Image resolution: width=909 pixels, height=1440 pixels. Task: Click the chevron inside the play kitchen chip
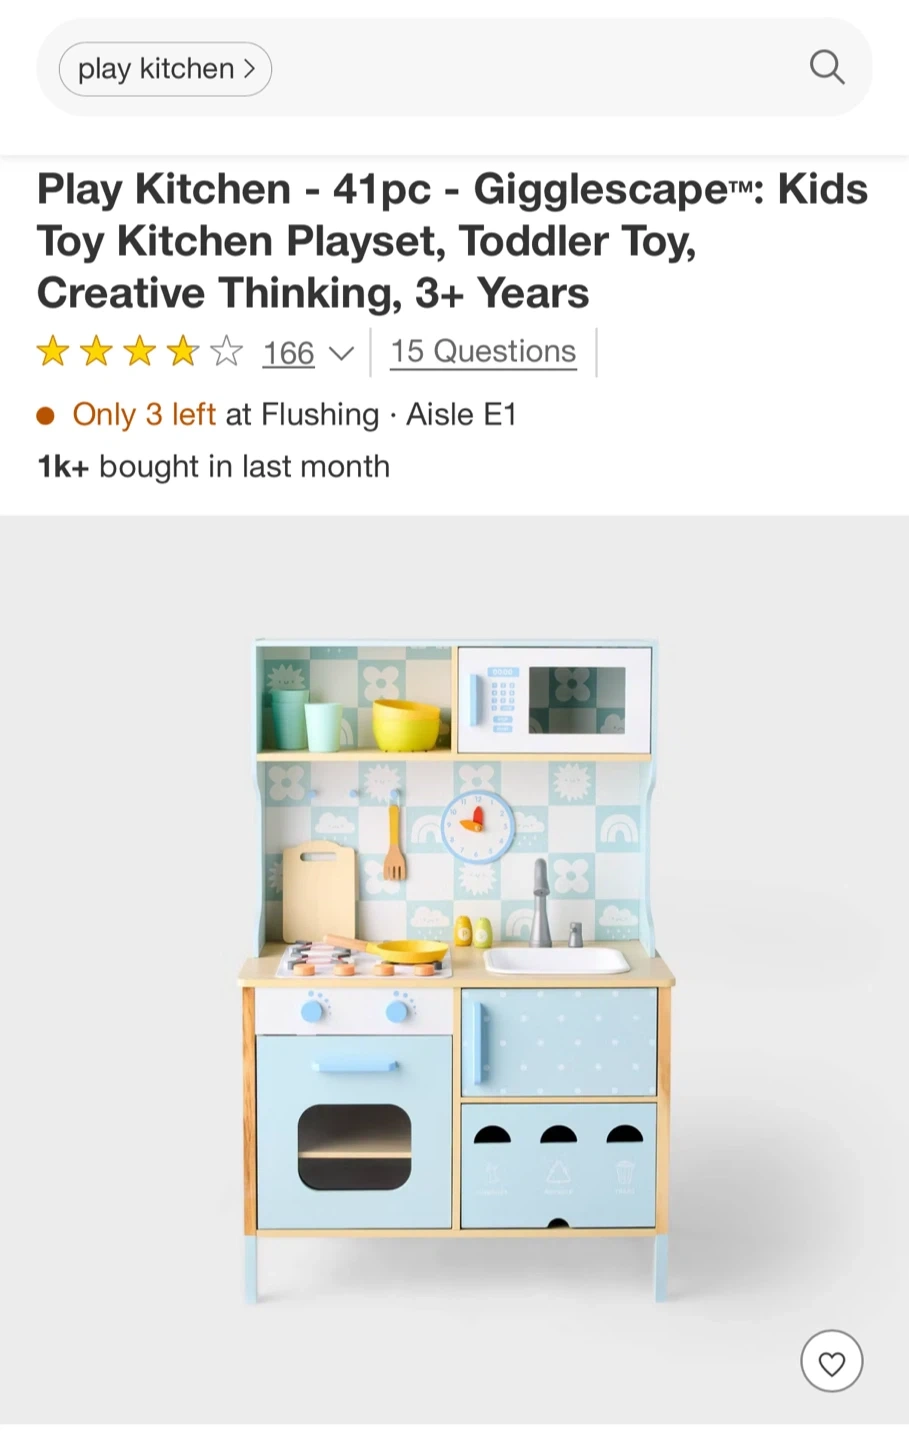[250, 69]
